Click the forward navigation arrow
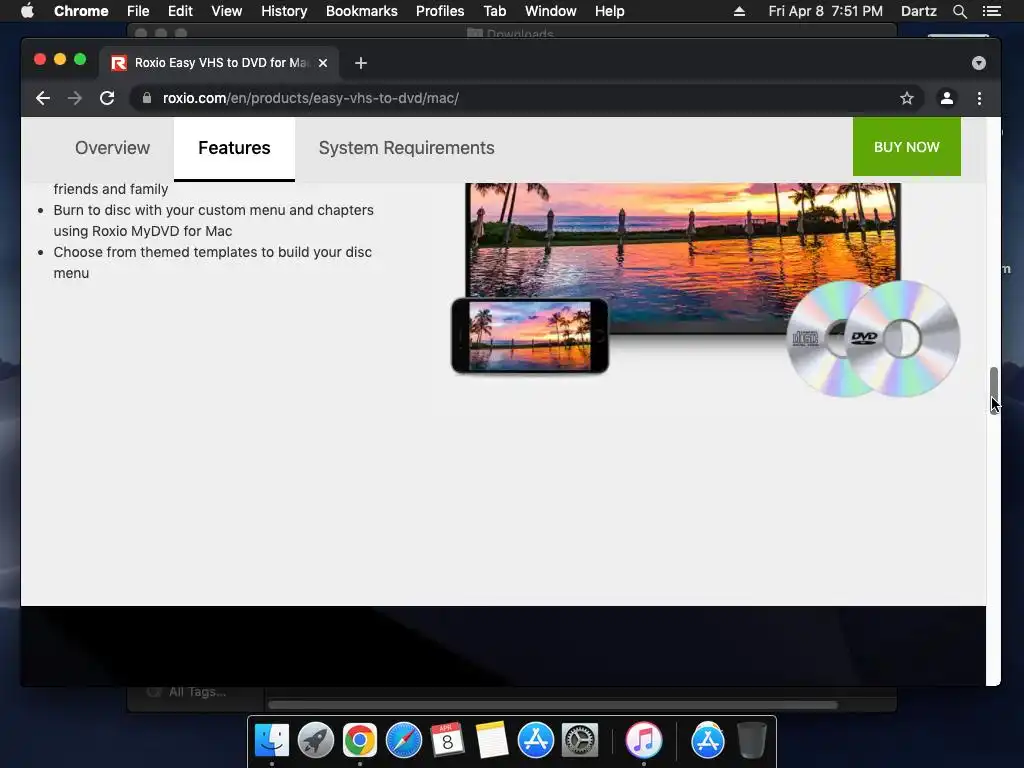Image resolution: width=1024 pixels, height=768 pixels. pos(75,98)
